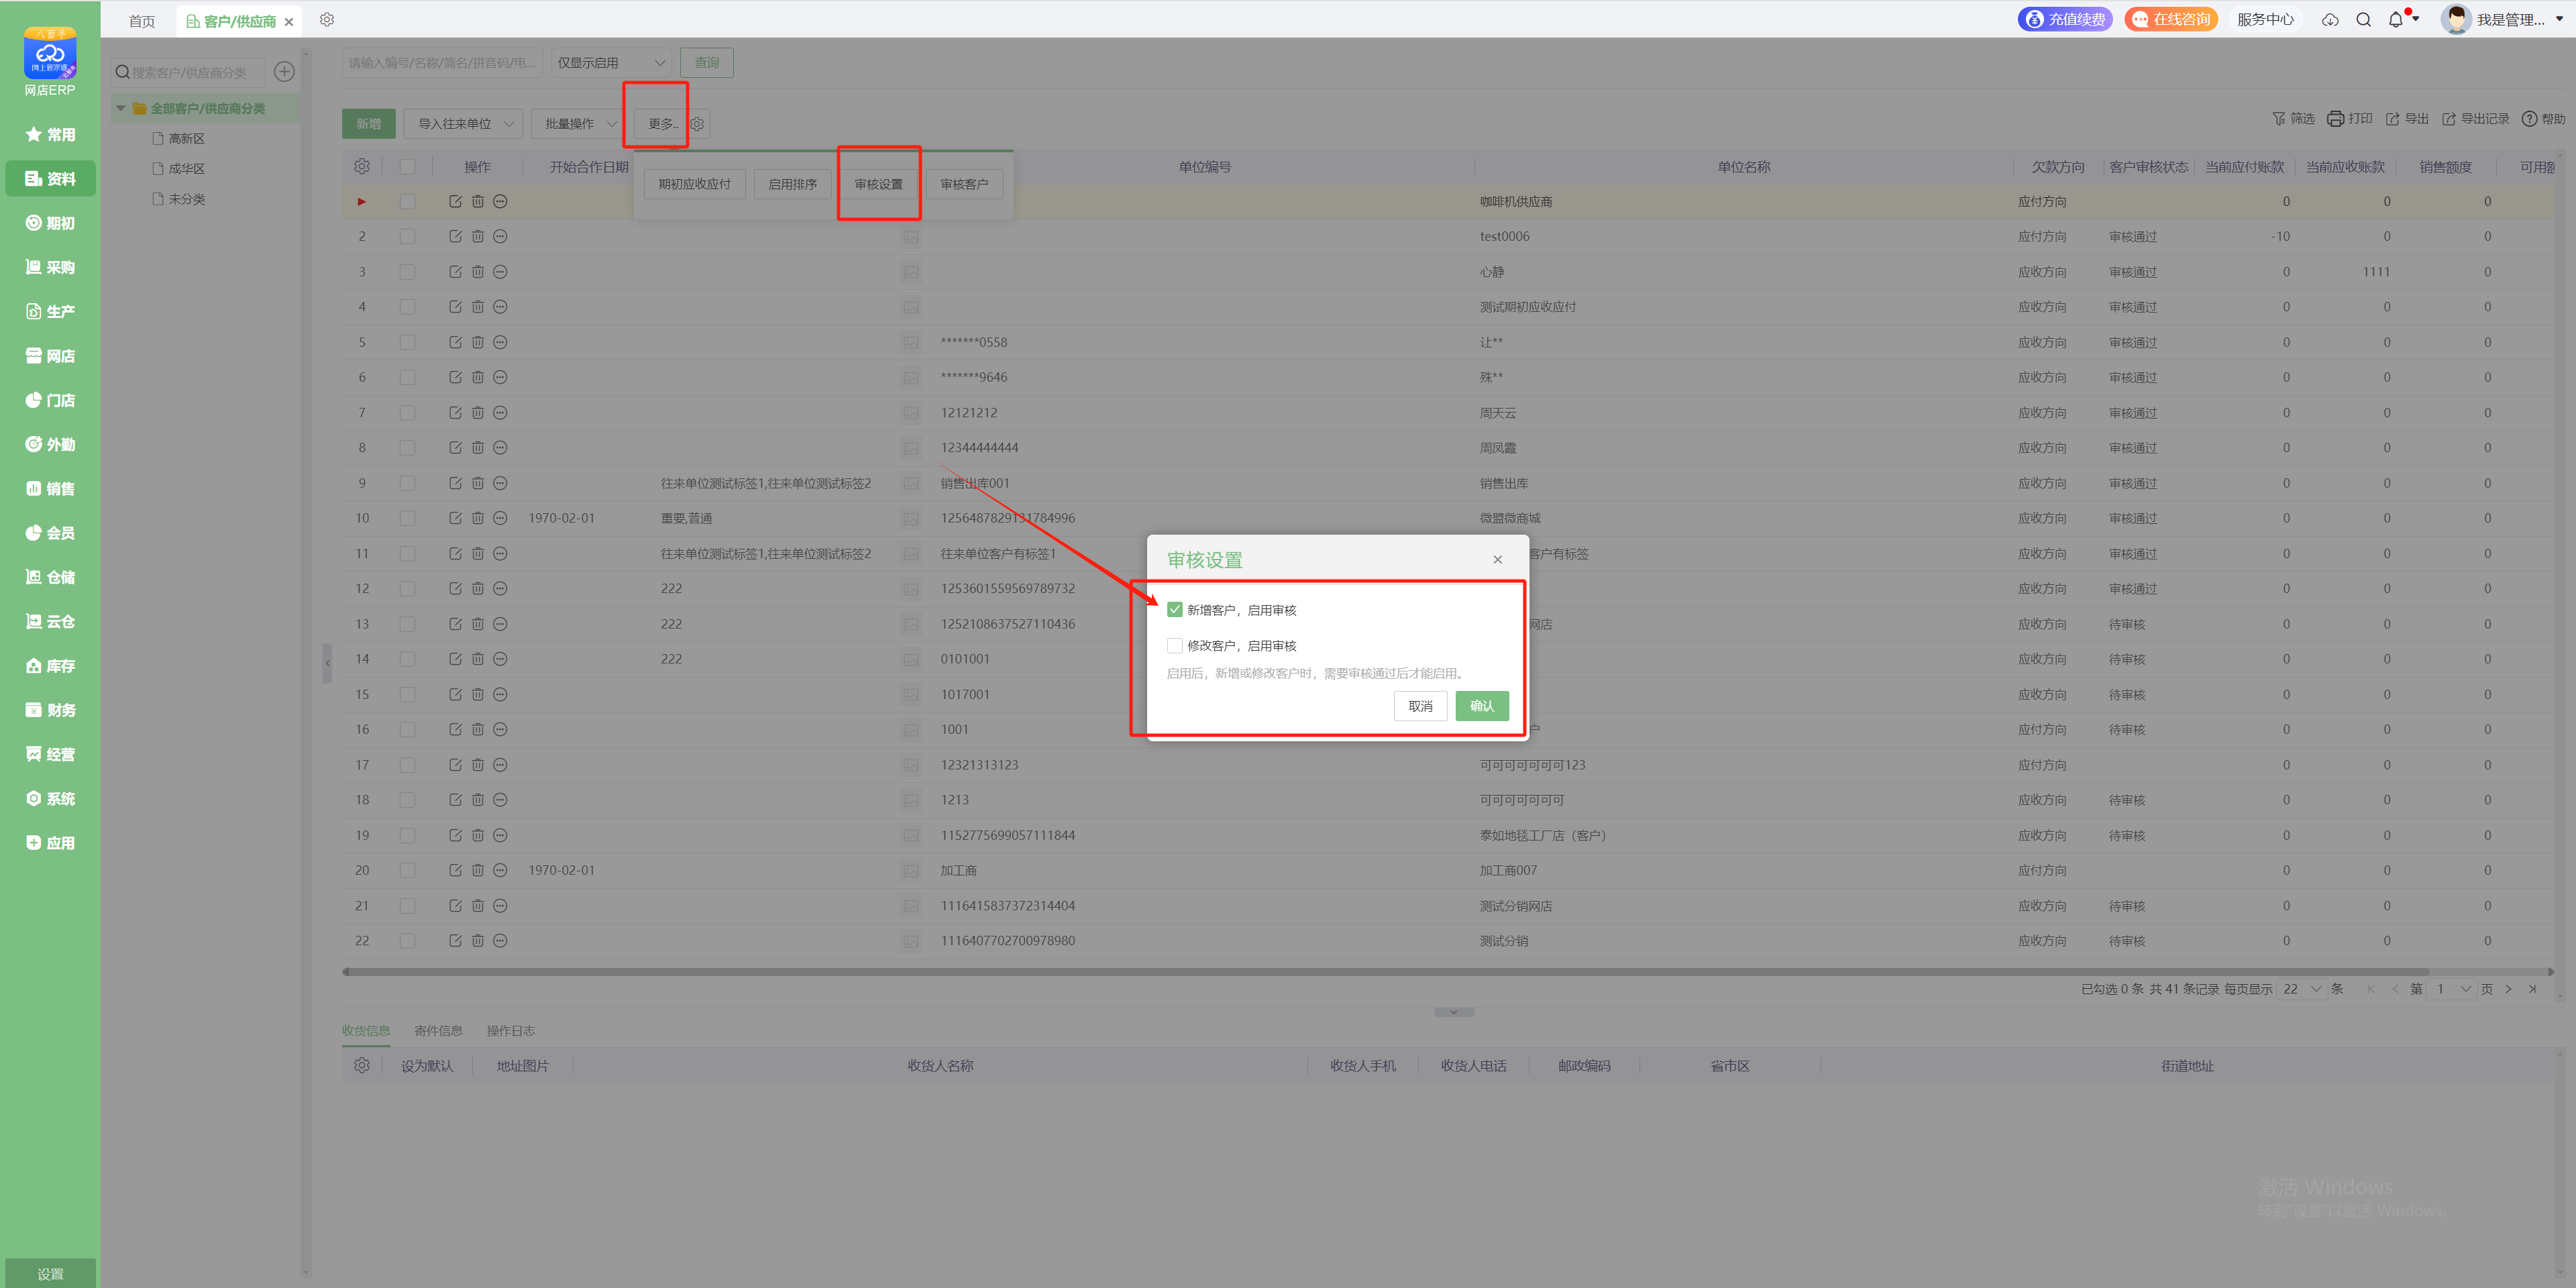Open the 外勤 sidebar menu
This screenshot has height=1288, width=2576.
[x=50, y=444]
